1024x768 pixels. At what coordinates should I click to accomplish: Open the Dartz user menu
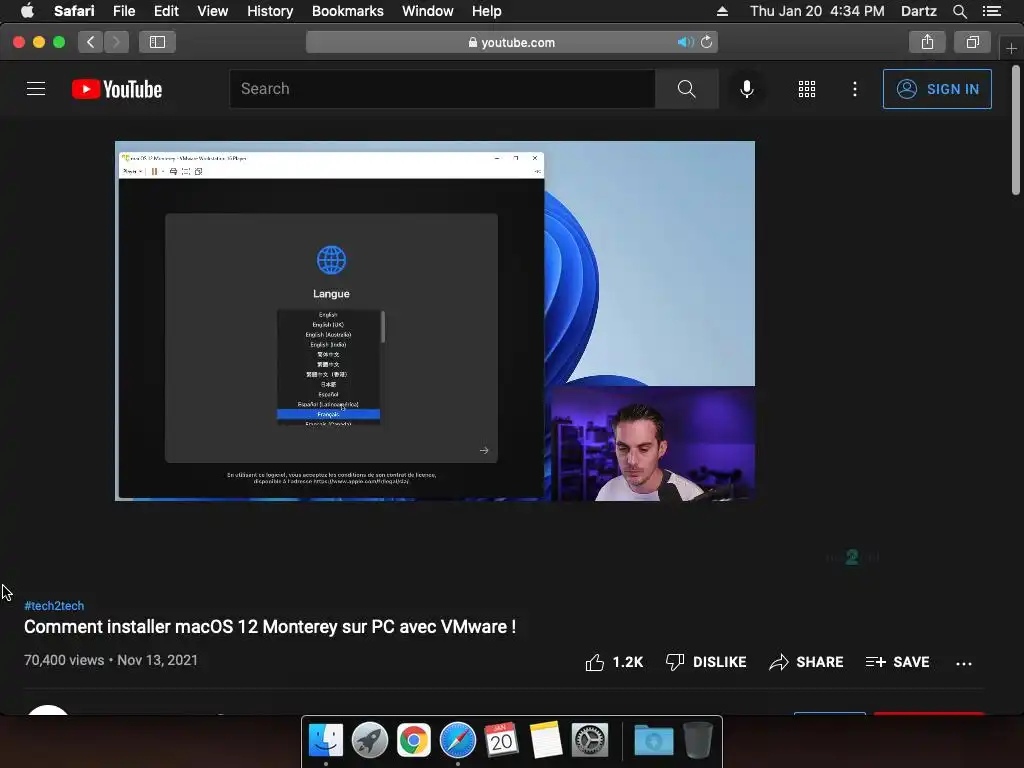pyautogui.click(x=918, y=11)
